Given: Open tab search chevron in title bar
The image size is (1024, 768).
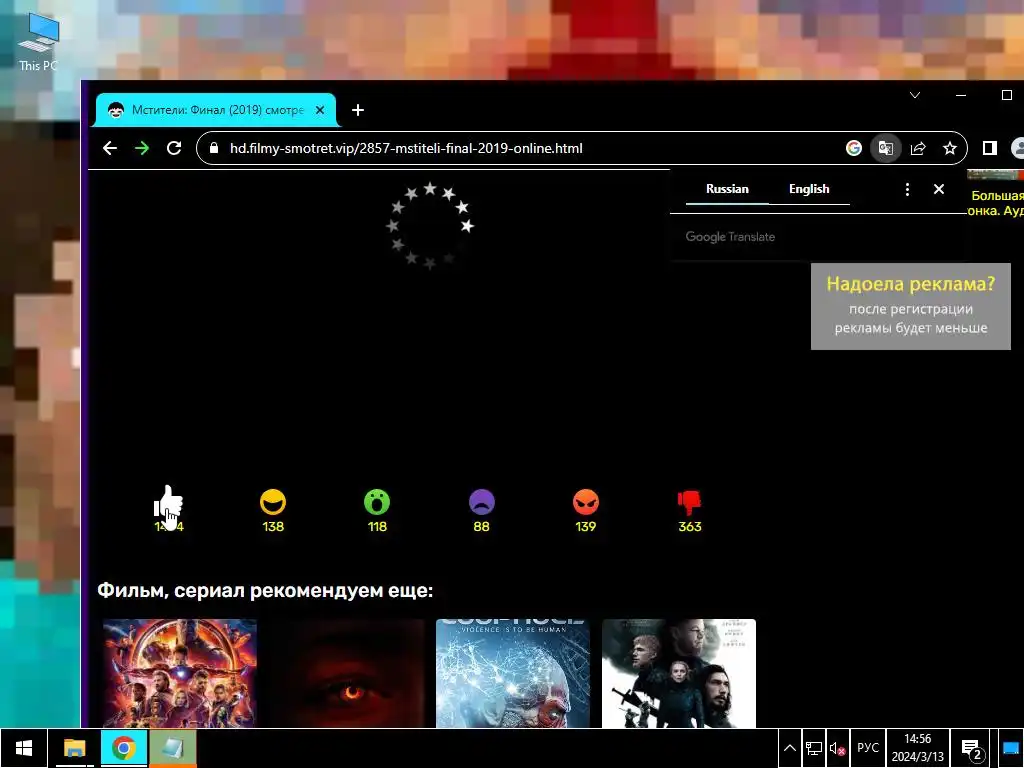Looking at the screenshot, I should [x=915, y=95].
